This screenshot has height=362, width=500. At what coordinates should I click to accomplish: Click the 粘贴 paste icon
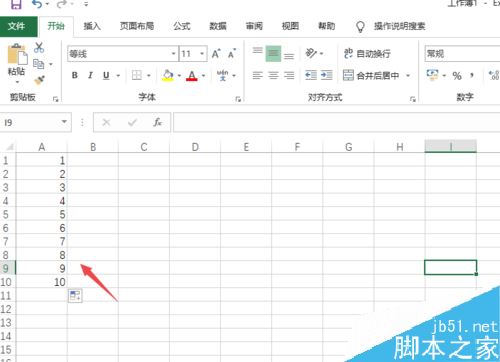(x=17, y=54)
